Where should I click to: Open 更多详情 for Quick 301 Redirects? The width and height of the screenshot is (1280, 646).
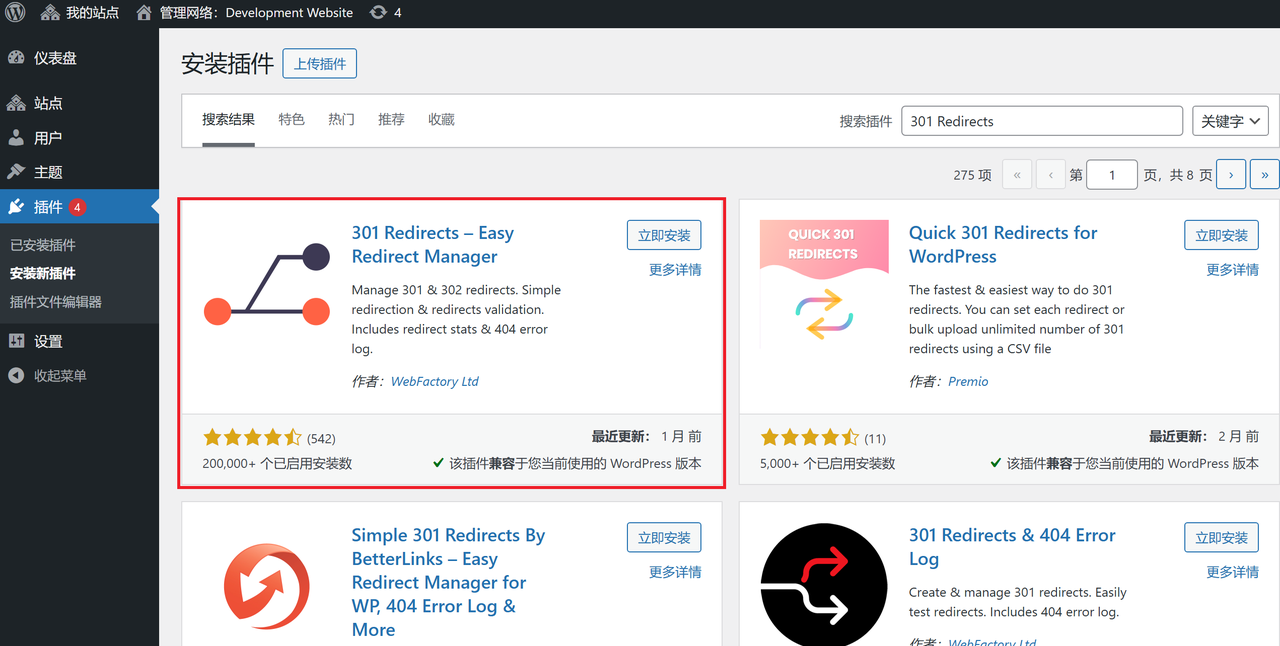(x=1232, y=270)
